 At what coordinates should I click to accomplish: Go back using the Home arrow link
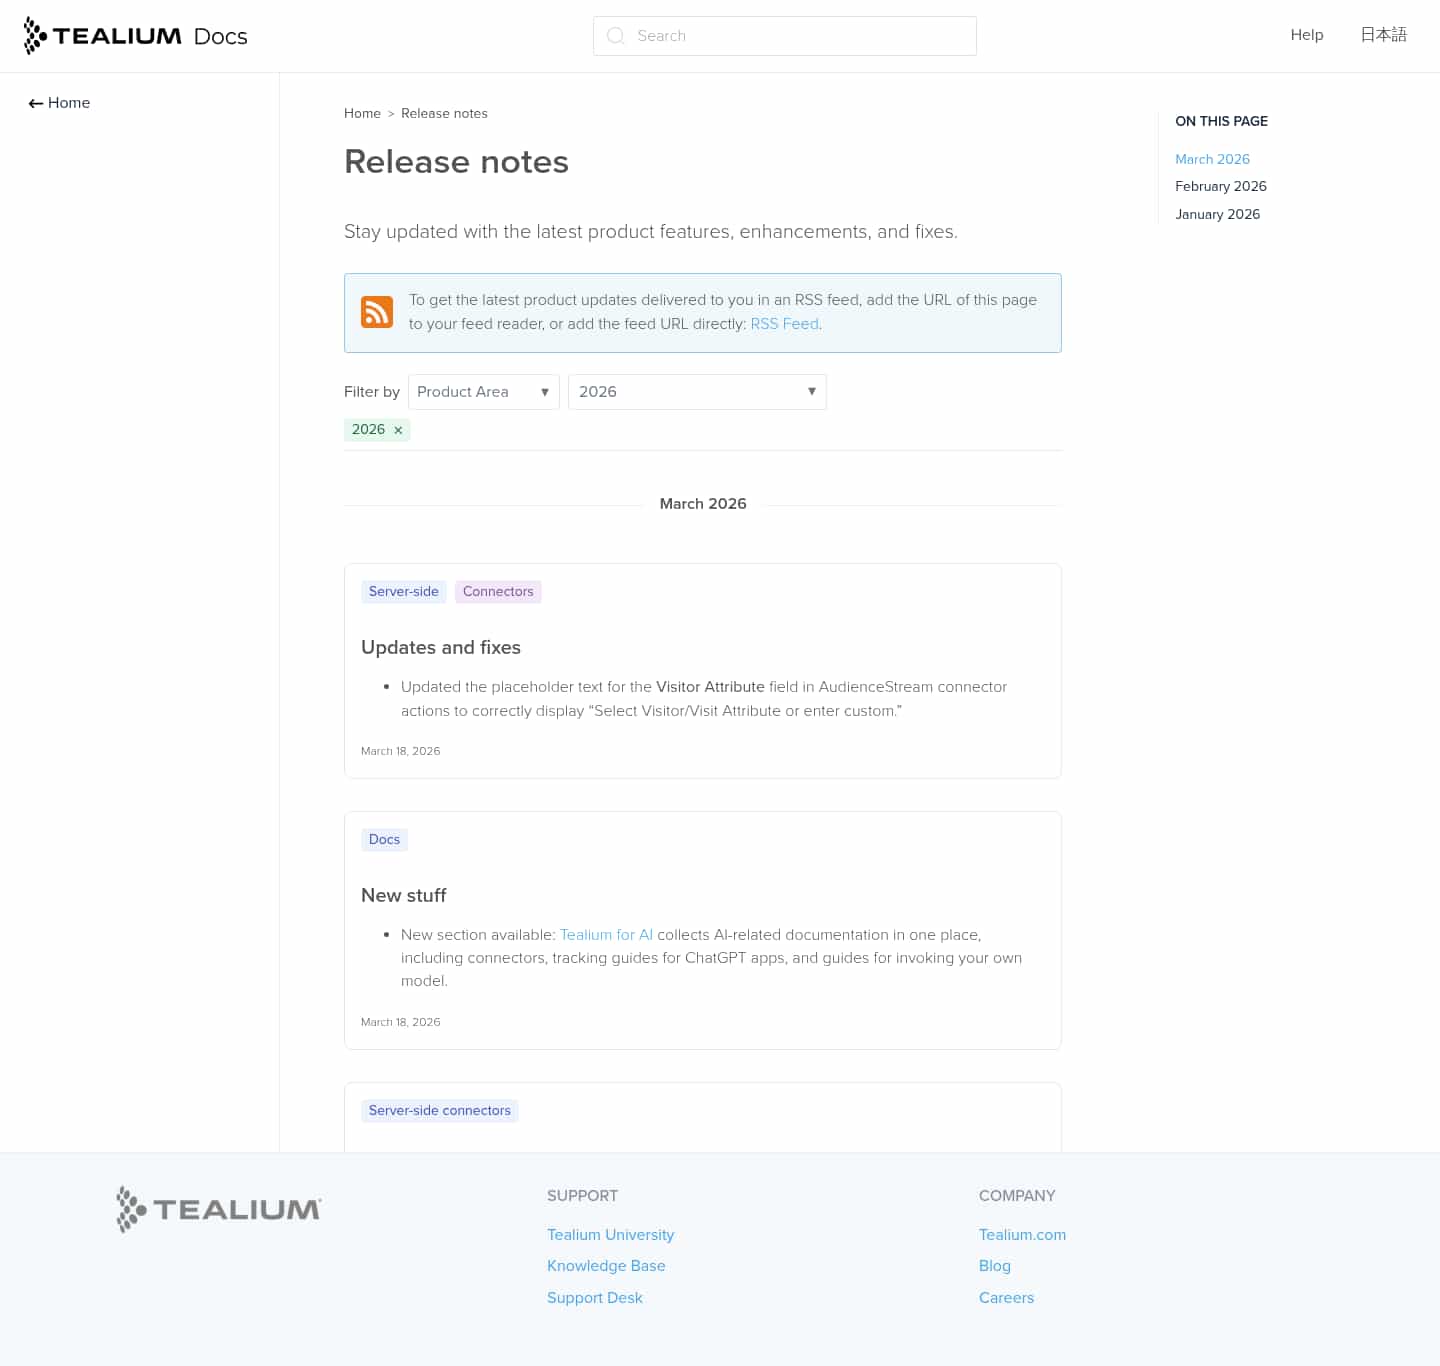tap(59, 103)
